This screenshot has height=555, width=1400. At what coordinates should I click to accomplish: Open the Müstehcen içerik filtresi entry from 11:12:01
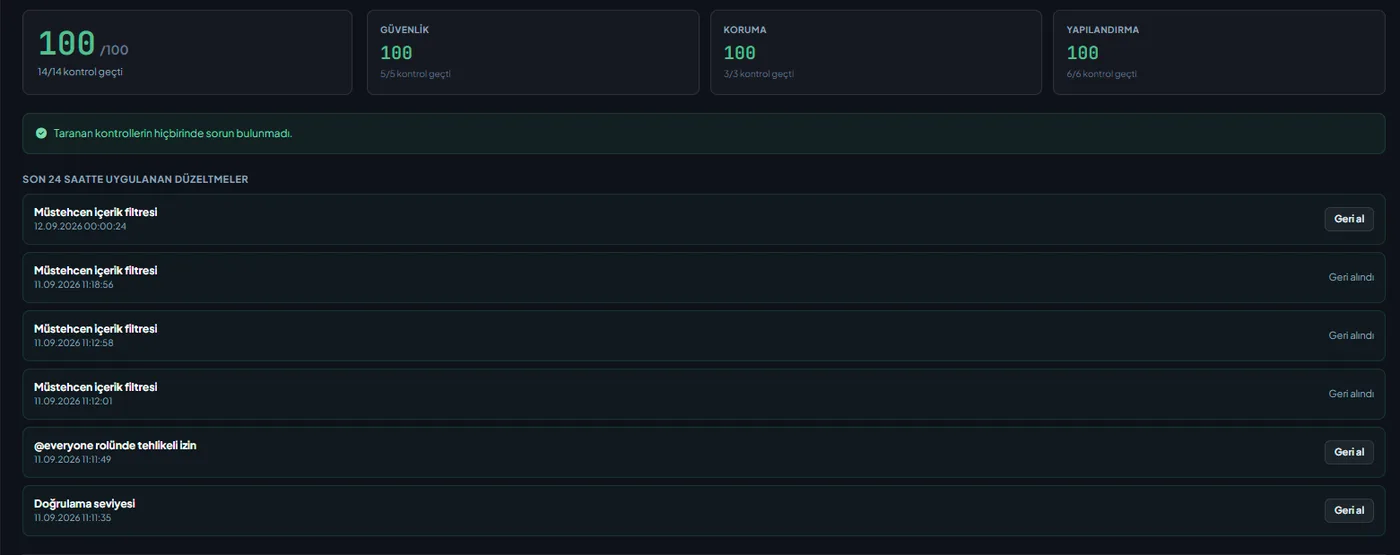(x=704, y=394)
